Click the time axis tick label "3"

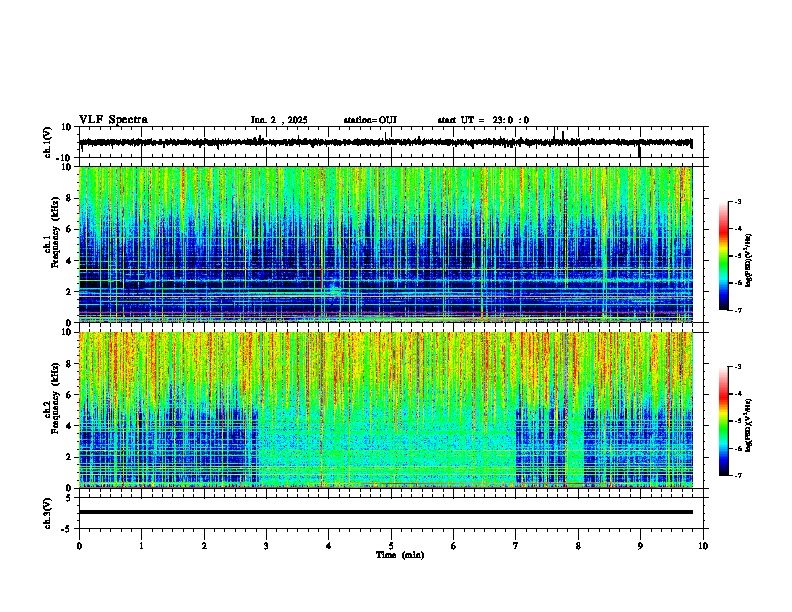click(266, 546)
